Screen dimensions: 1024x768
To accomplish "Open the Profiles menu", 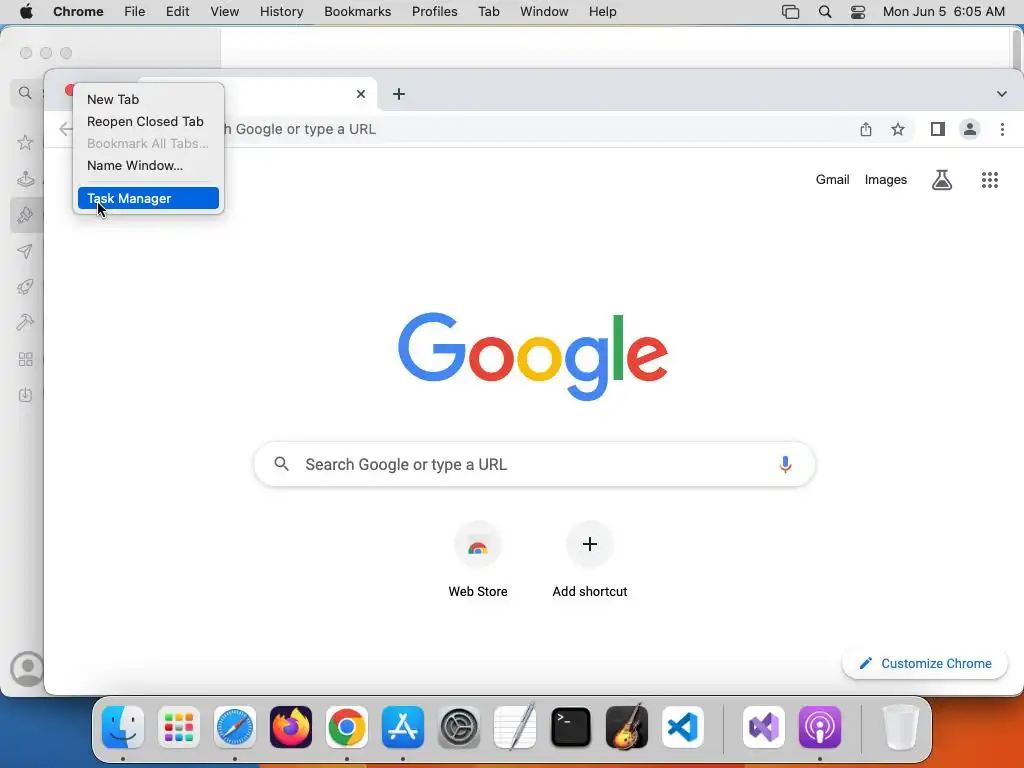I will click(434, 12).
